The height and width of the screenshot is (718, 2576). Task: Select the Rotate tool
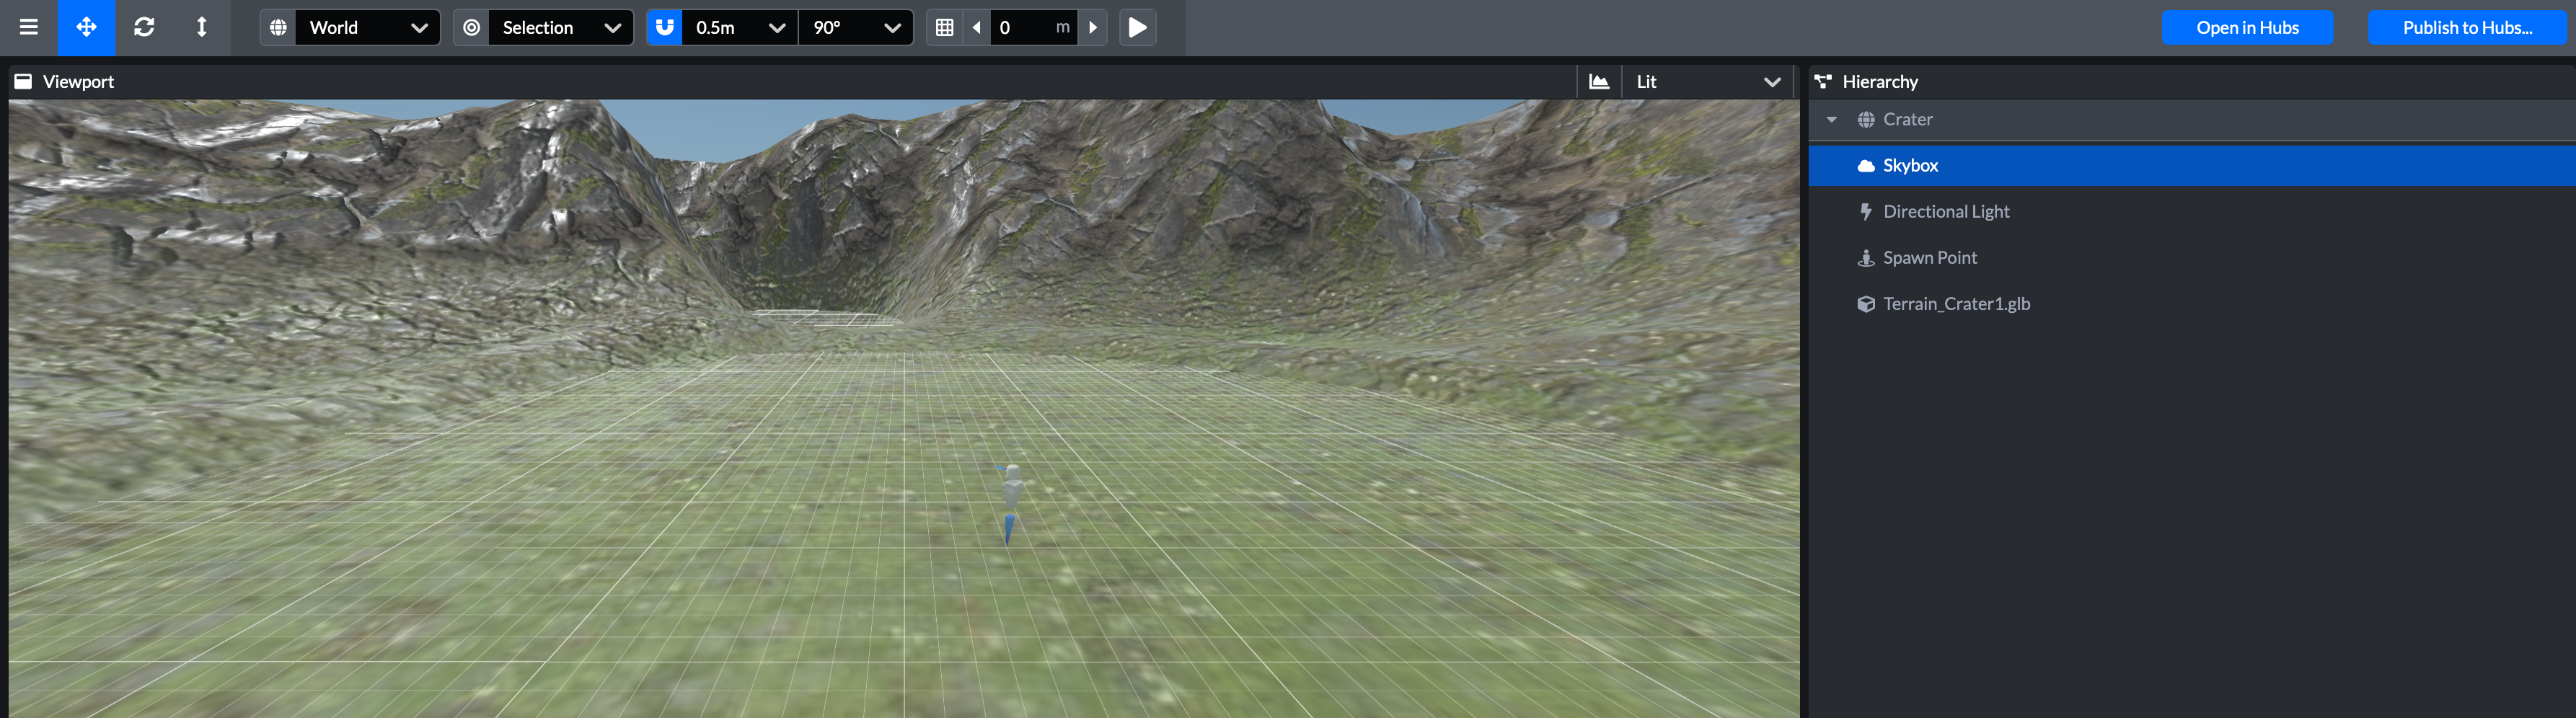tap(144, 27)
